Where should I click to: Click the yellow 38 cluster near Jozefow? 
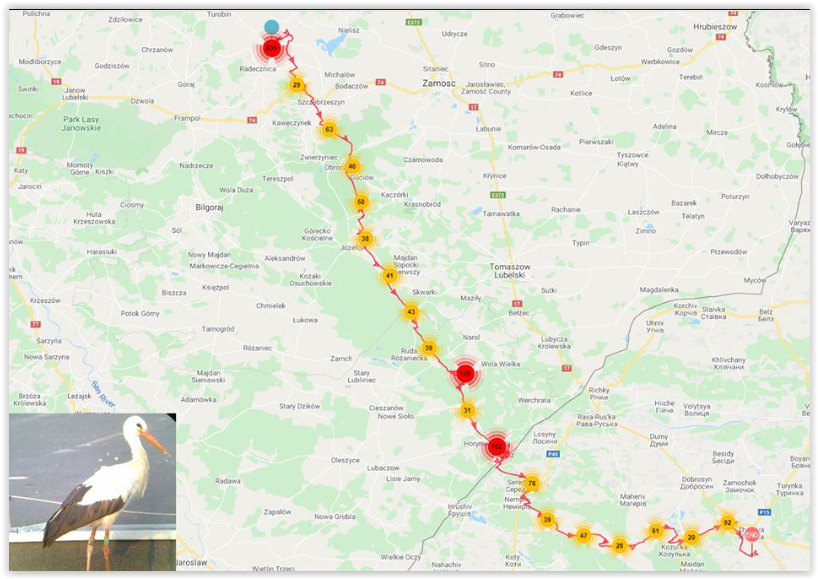[x=366, y=239]
